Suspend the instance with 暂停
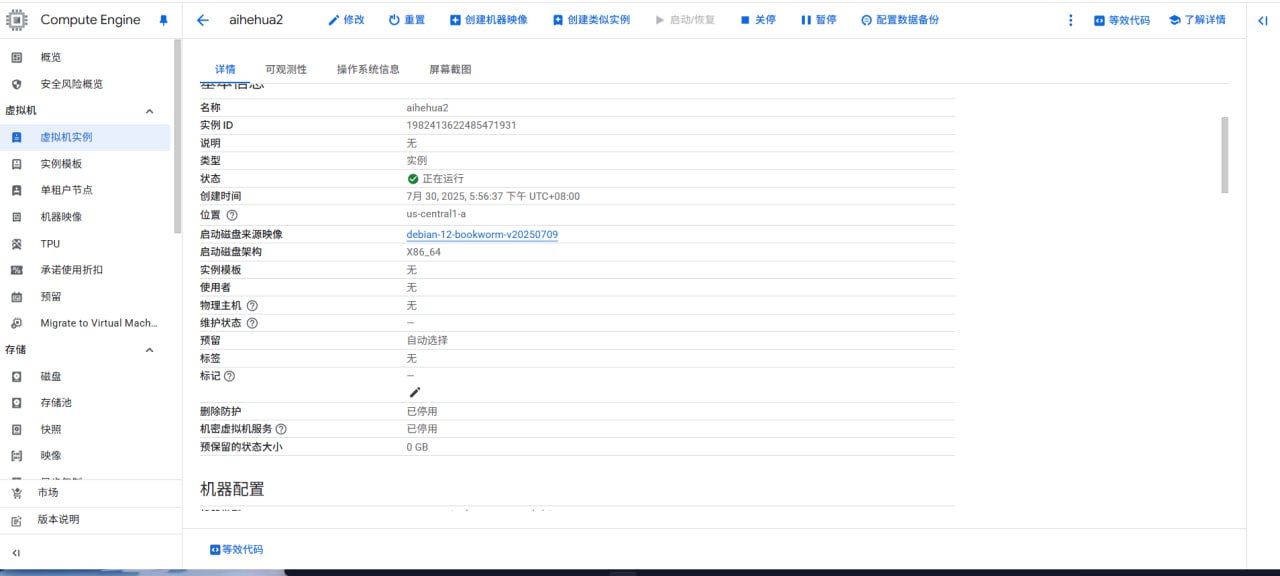The image size is (1280, 576). (x=819, y=20)
